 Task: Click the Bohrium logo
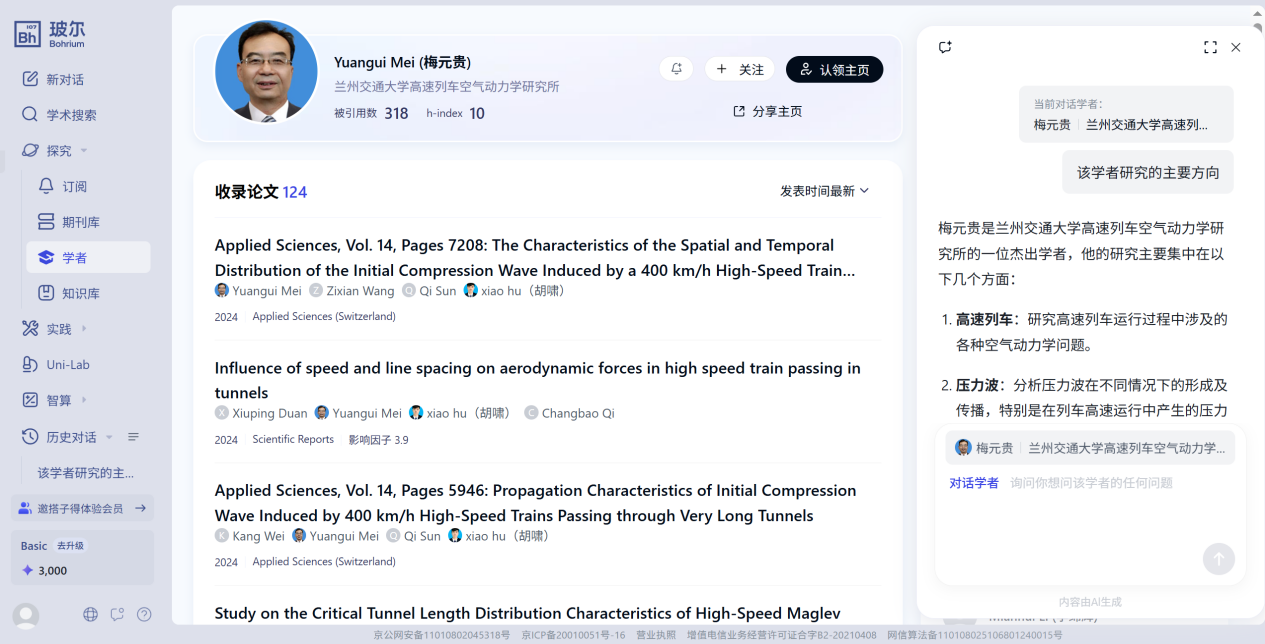pyautogui.click(x=50, y=32)
